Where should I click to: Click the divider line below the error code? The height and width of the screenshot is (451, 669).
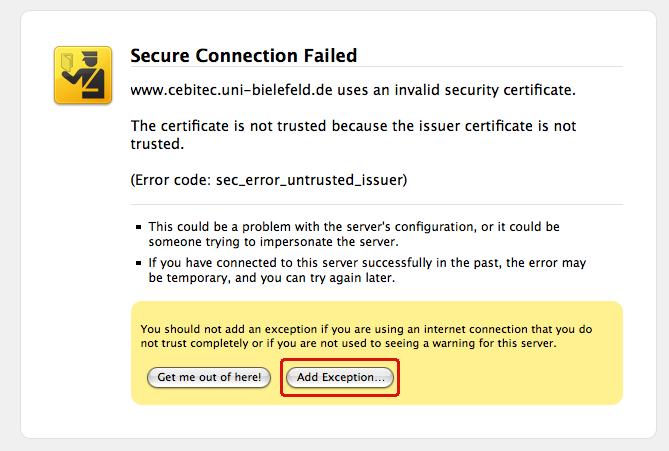pos(377,204)
